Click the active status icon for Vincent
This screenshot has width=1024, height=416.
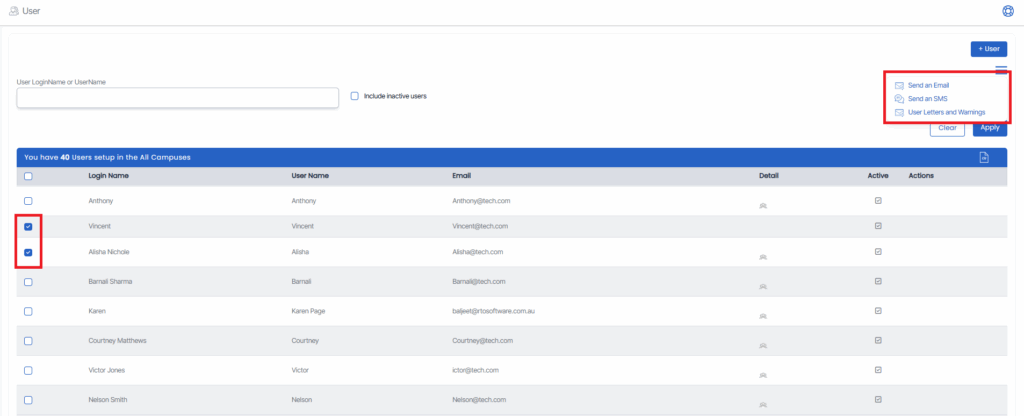point(878,226)
